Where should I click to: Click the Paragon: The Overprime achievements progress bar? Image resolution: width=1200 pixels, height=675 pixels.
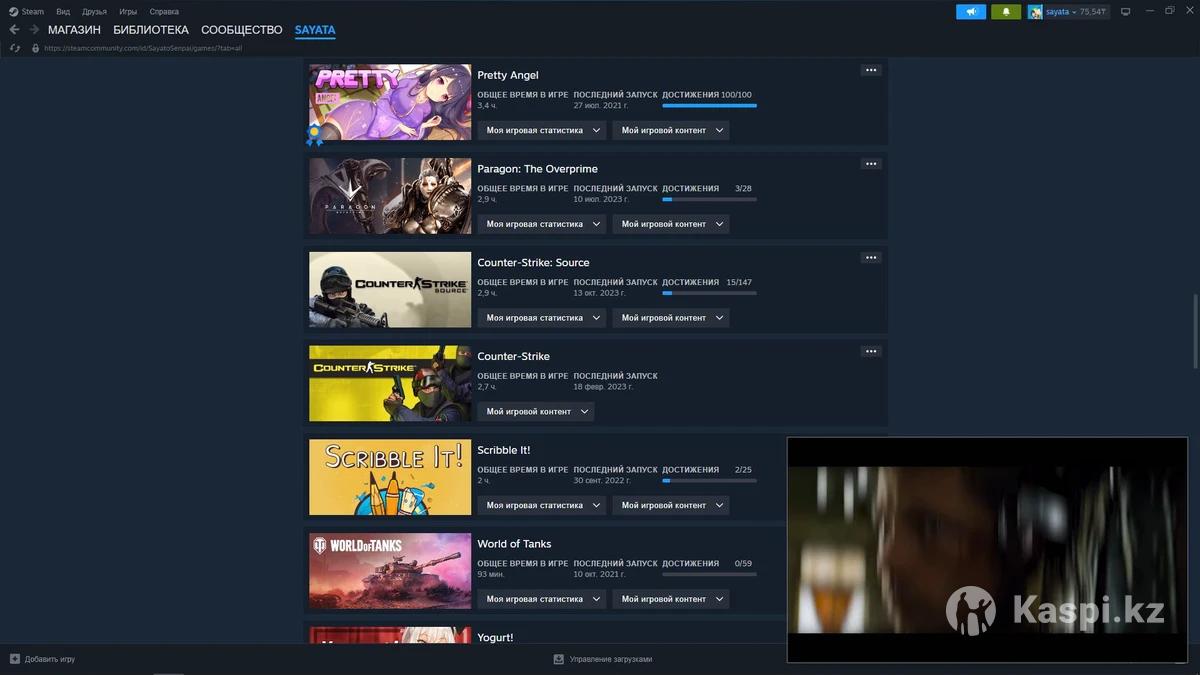[709, 199]
